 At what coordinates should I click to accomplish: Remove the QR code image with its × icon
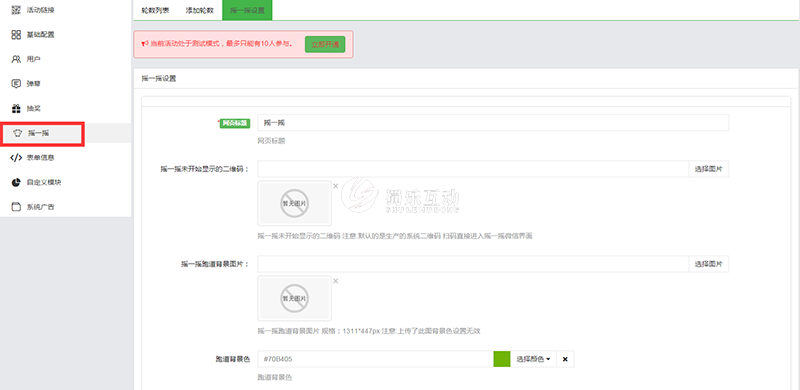click(x=336, y=186)
